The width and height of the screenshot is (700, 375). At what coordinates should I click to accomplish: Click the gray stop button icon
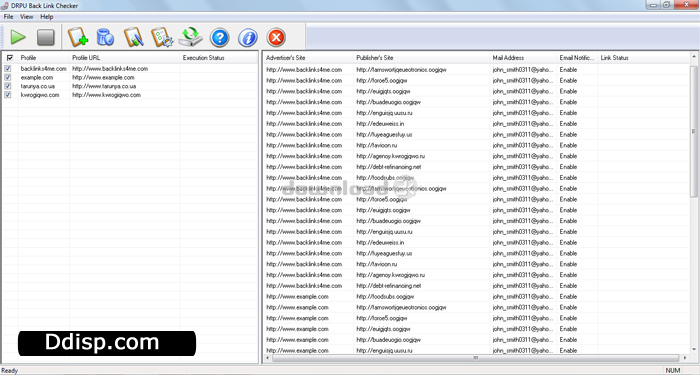tap(46, 37)
